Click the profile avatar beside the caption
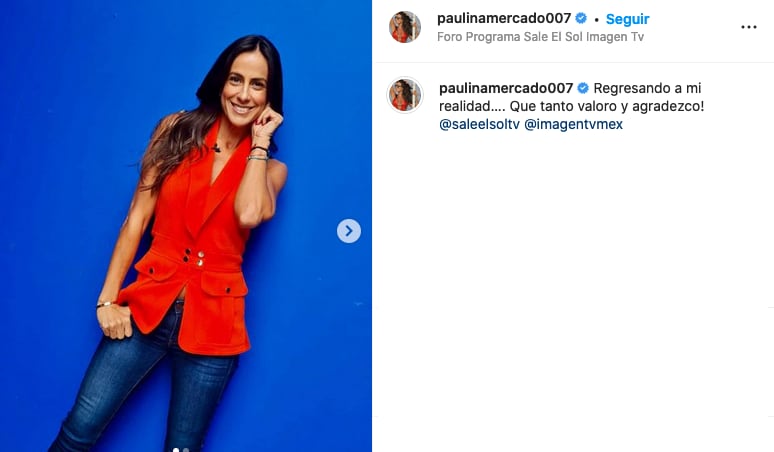This screenshot has width=774, height=452. [405, 95]
